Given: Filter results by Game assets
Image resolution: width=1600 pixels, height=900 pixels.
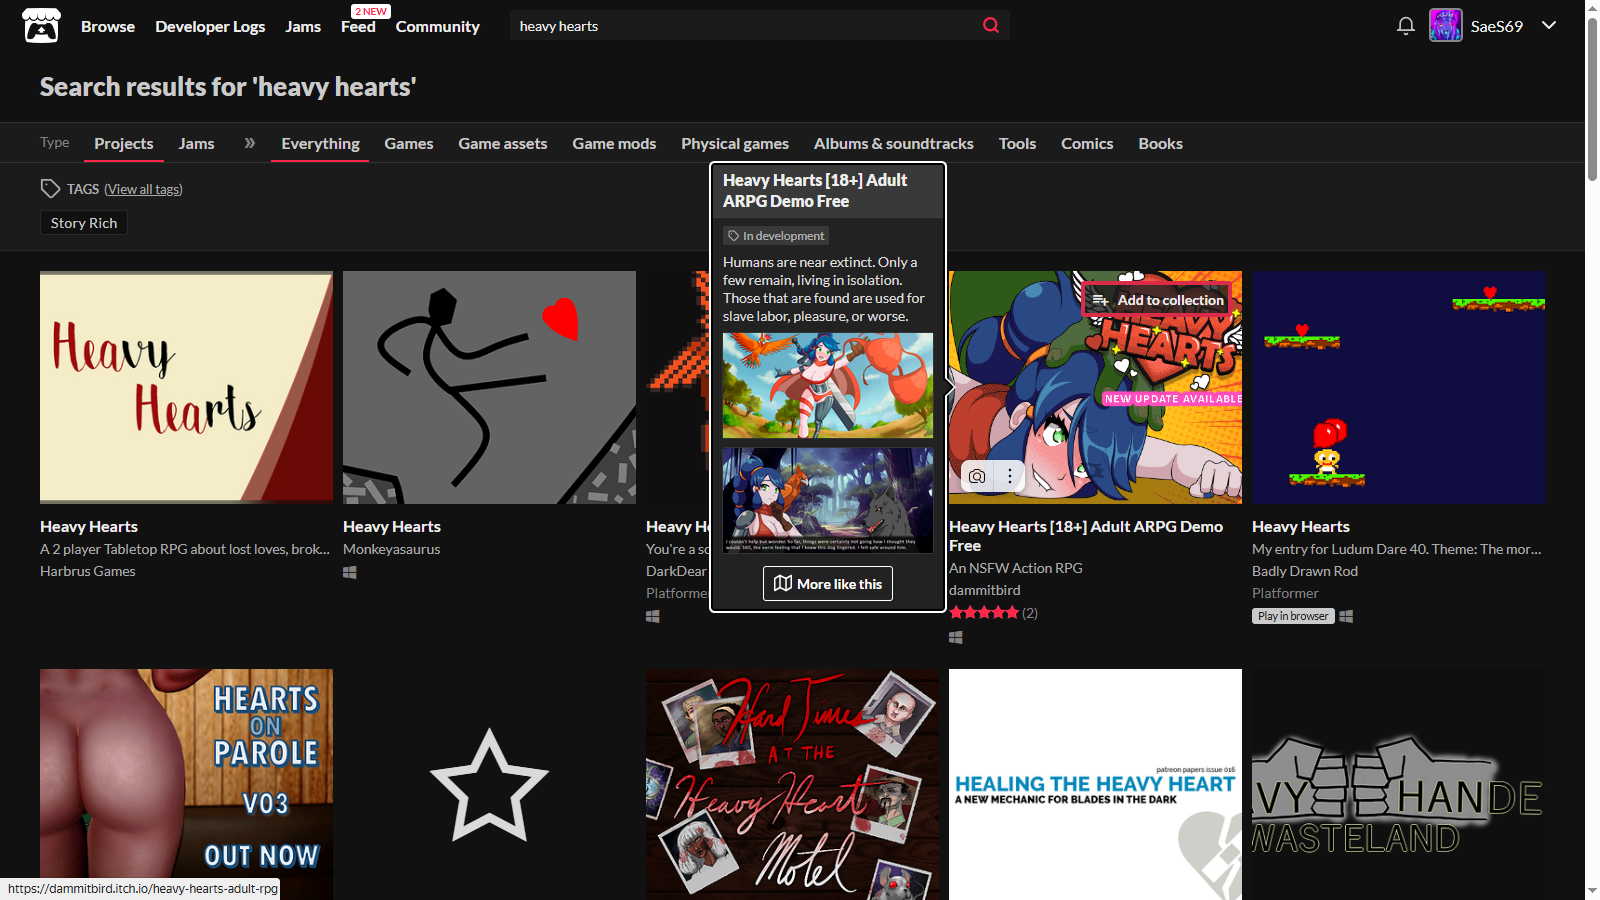Looking at the screenshot, I should (503, 143).
